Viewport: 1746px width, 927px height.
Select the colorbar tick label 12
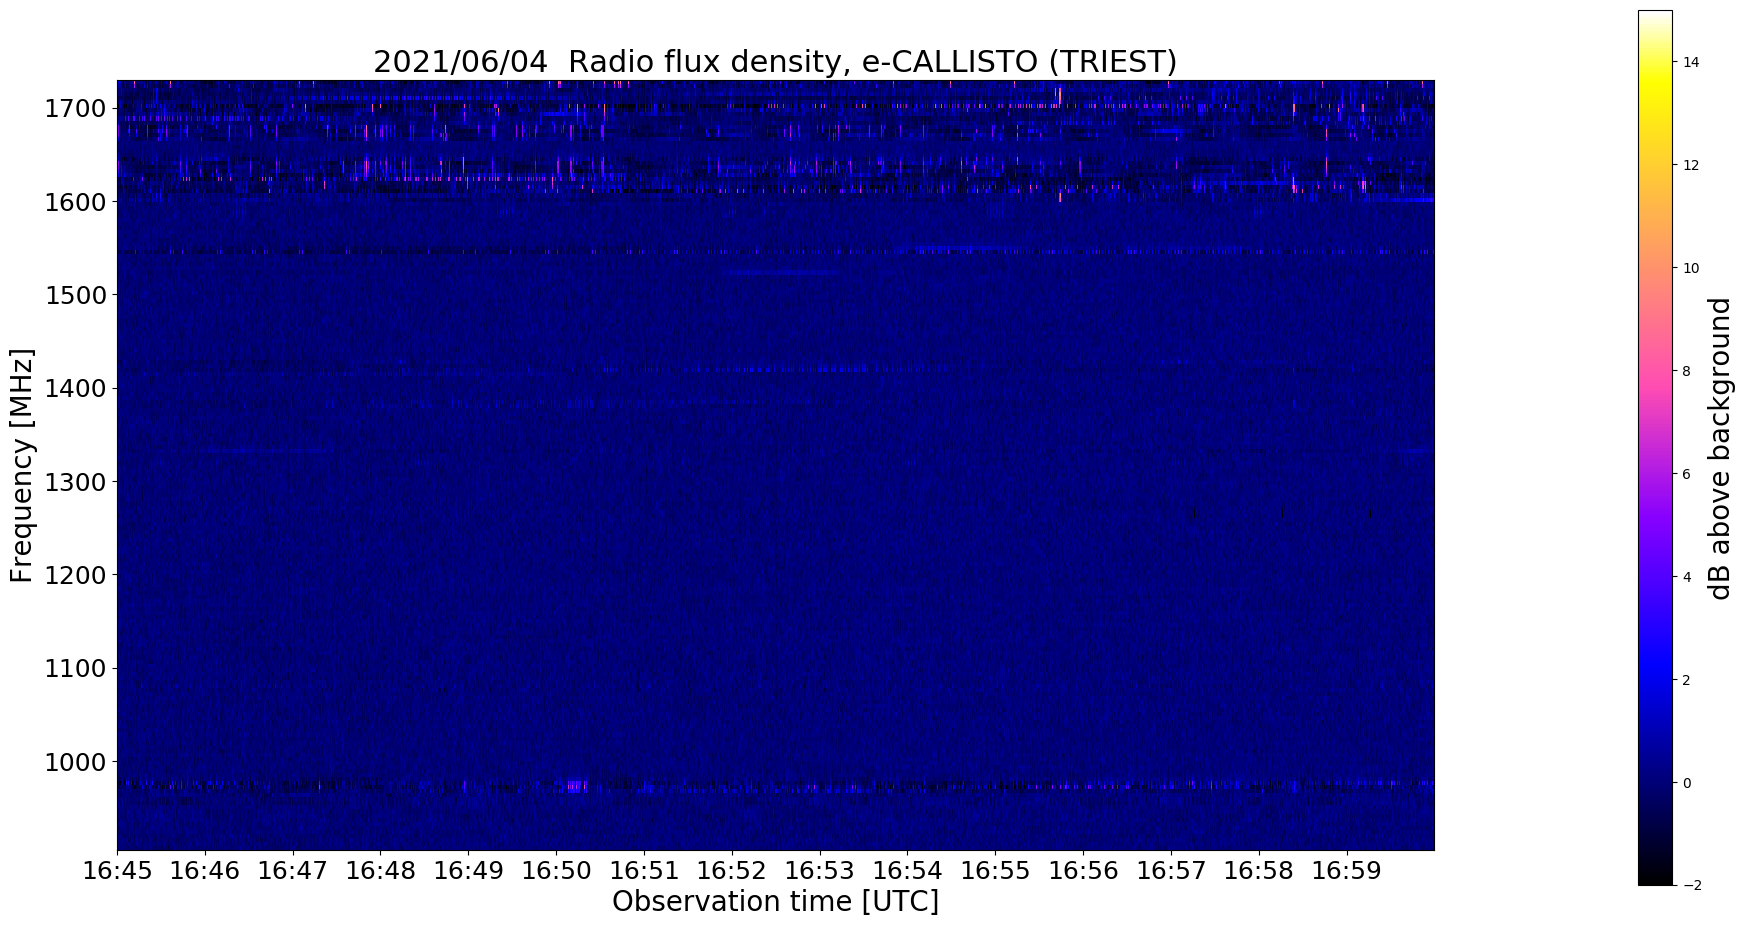tap(1690, 165)
